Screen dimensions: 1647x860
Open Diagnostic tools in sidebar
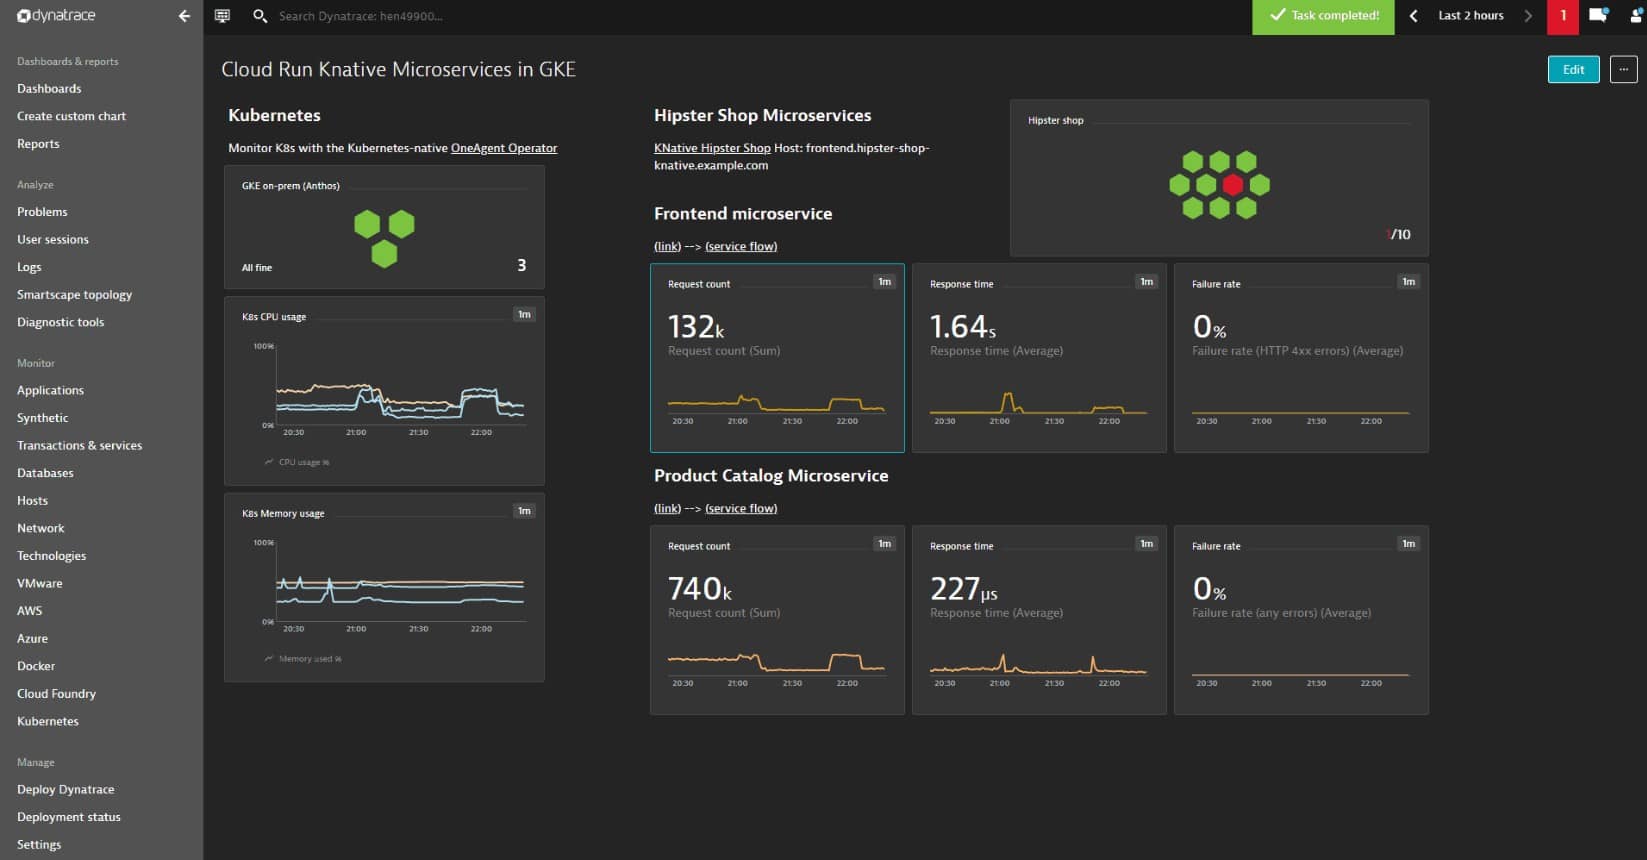coord(60,322)
